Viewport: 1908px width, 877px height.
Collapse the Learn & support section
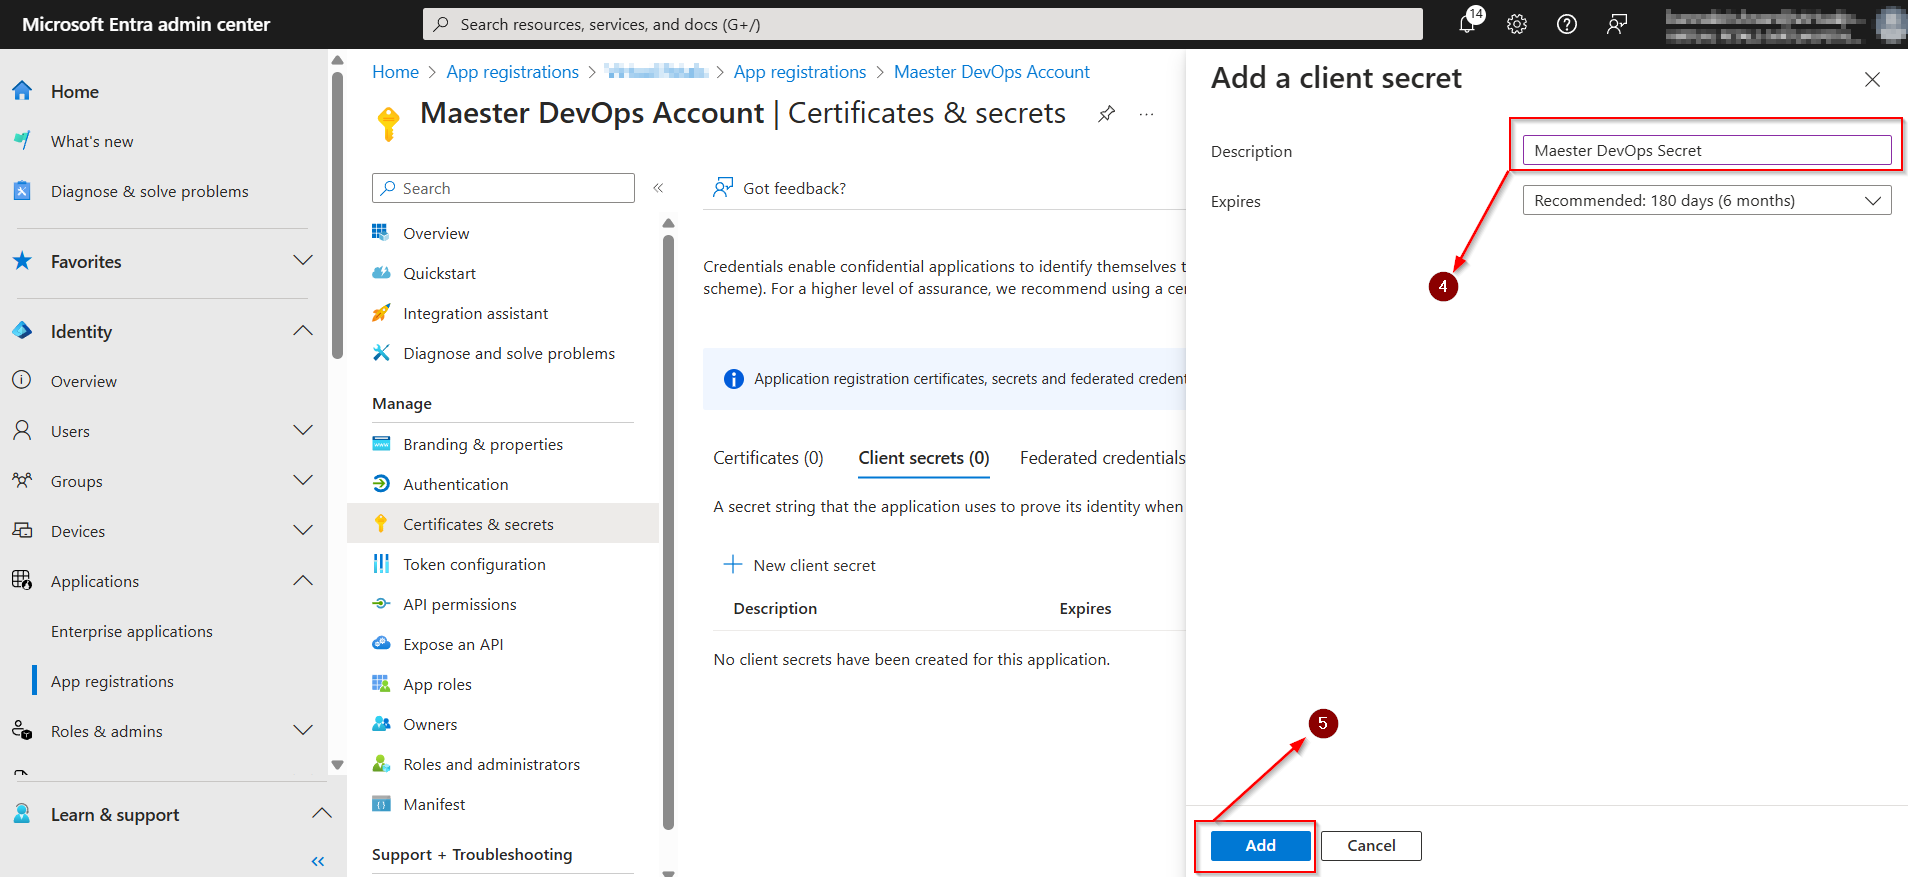coord(322,814)
